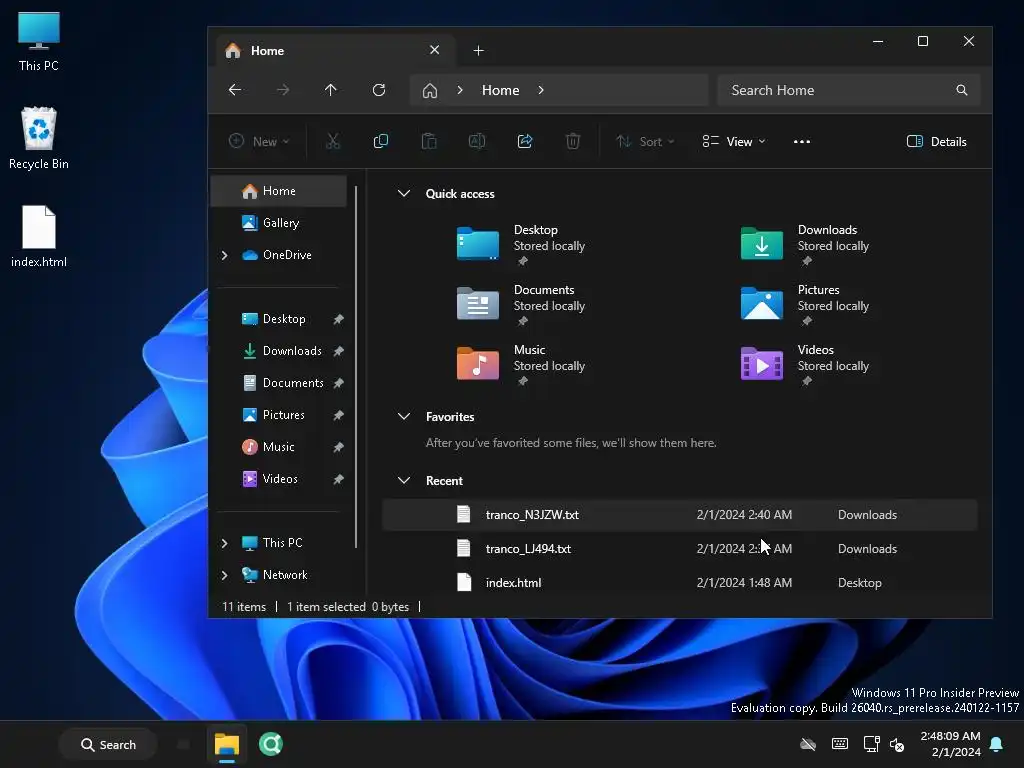
Task: Open notifications bell in system tray
Action: pyautogui.click(x=997, y=744)
